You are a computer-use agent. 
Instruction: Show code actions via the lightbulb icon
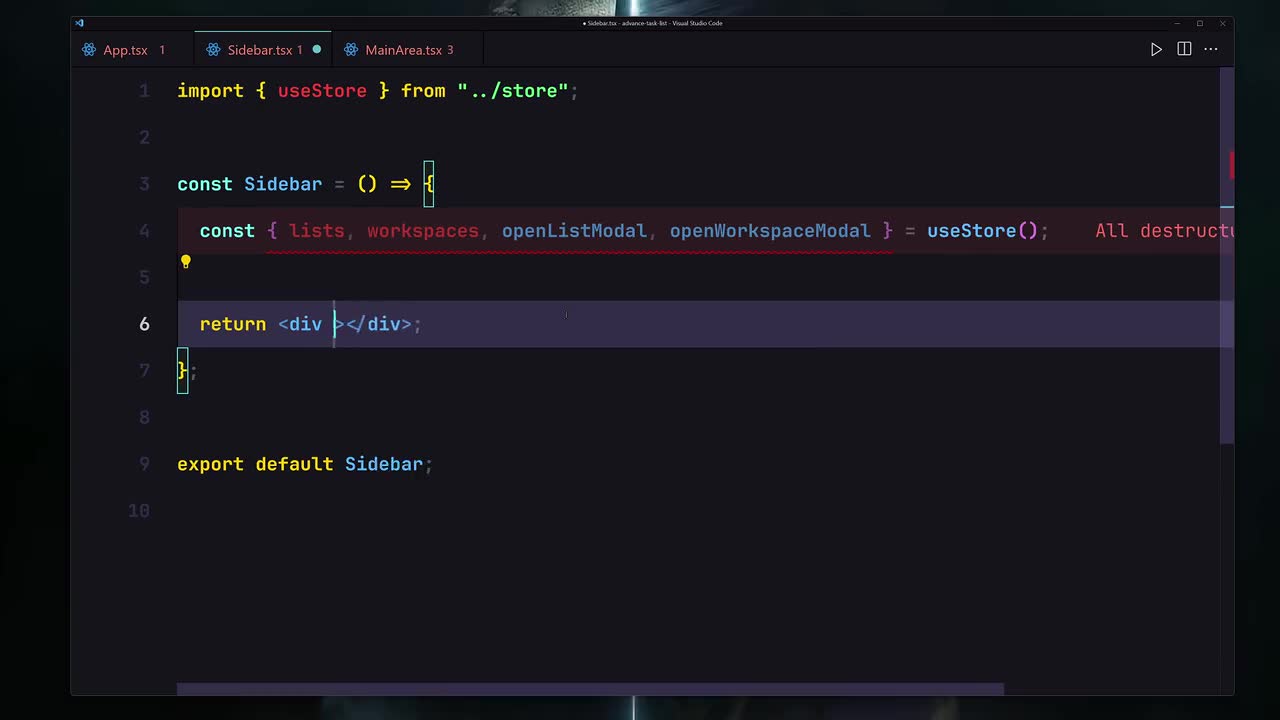tap(185, 262)
